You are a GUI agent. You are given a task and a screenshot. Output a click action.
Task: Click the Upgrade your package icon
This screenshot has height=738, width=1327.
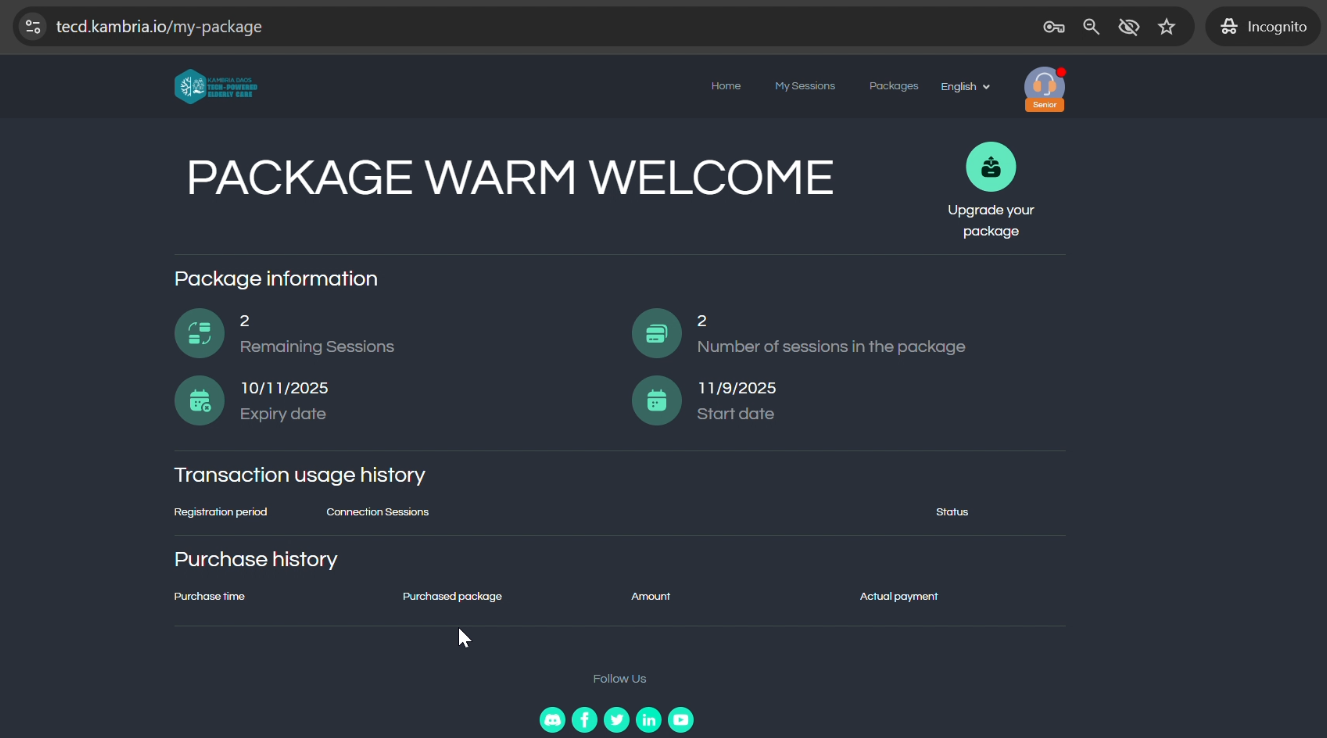[x=990, y=167]
